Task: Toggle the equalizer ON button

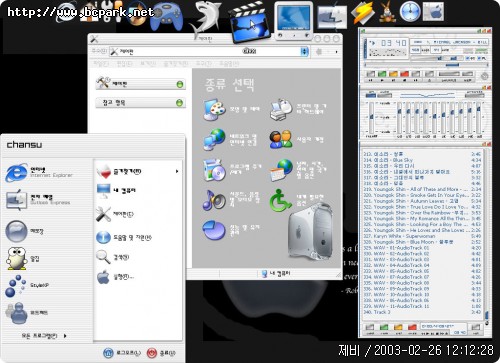Action: click(371, 94)
